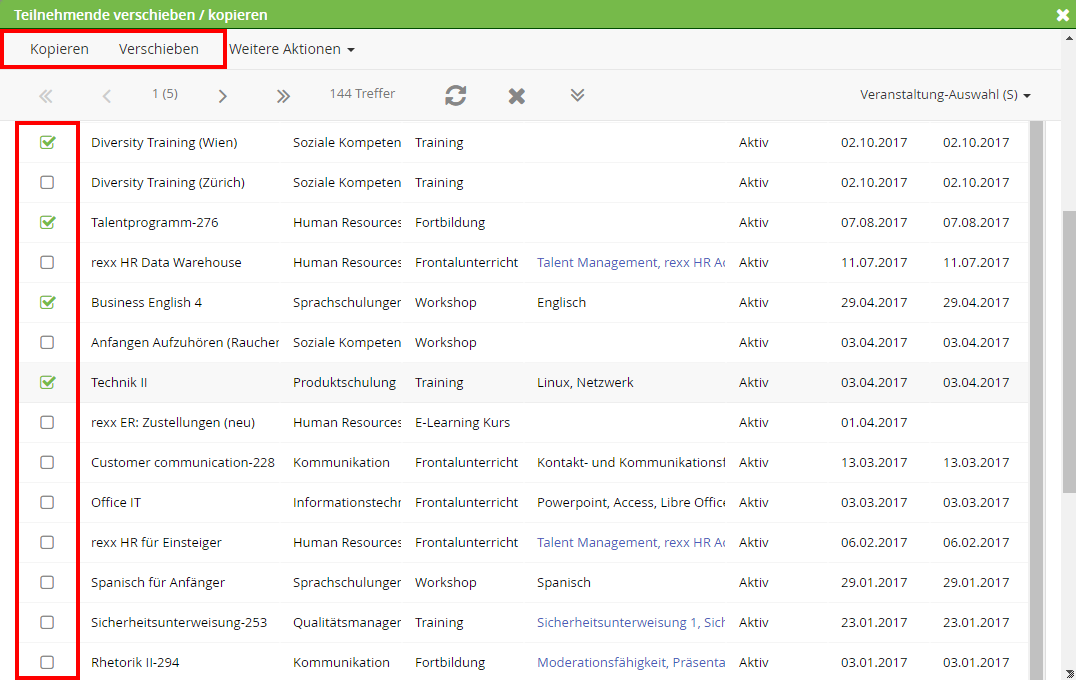Click the inner list vertical scrollbar
Viewport: 1076px width, 680px height.
[x=1036, y=401]
